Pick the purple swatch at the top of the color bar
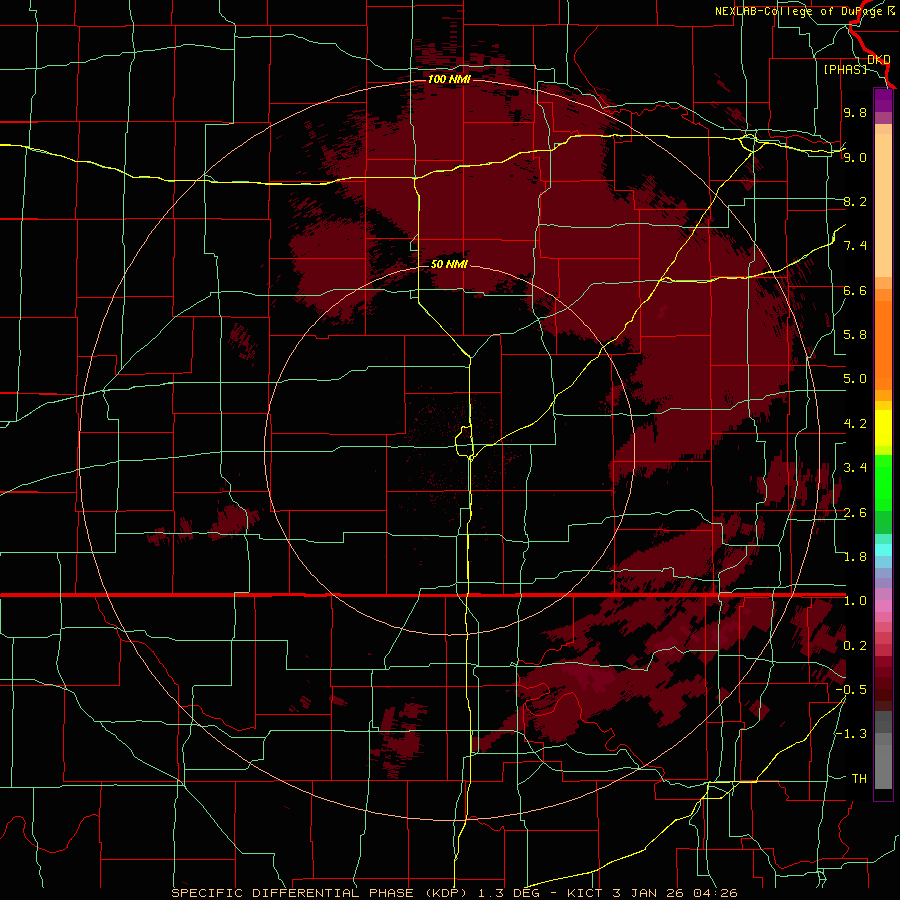This screenshot has width=900, height=900. pyautogui.click(x=883, y=101)
